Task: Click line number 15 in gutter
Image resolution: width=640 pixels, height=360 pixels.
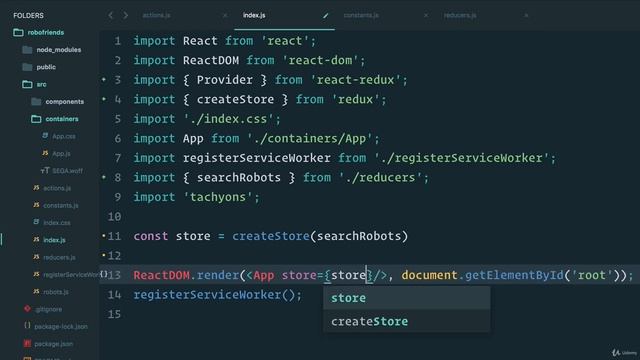Action: (114, 314)
